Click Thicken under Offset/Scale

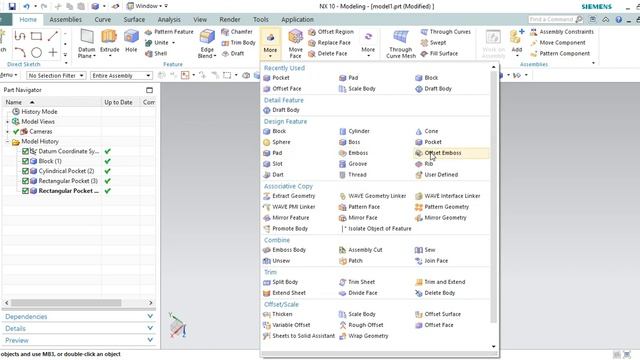[x=278, y=314]
